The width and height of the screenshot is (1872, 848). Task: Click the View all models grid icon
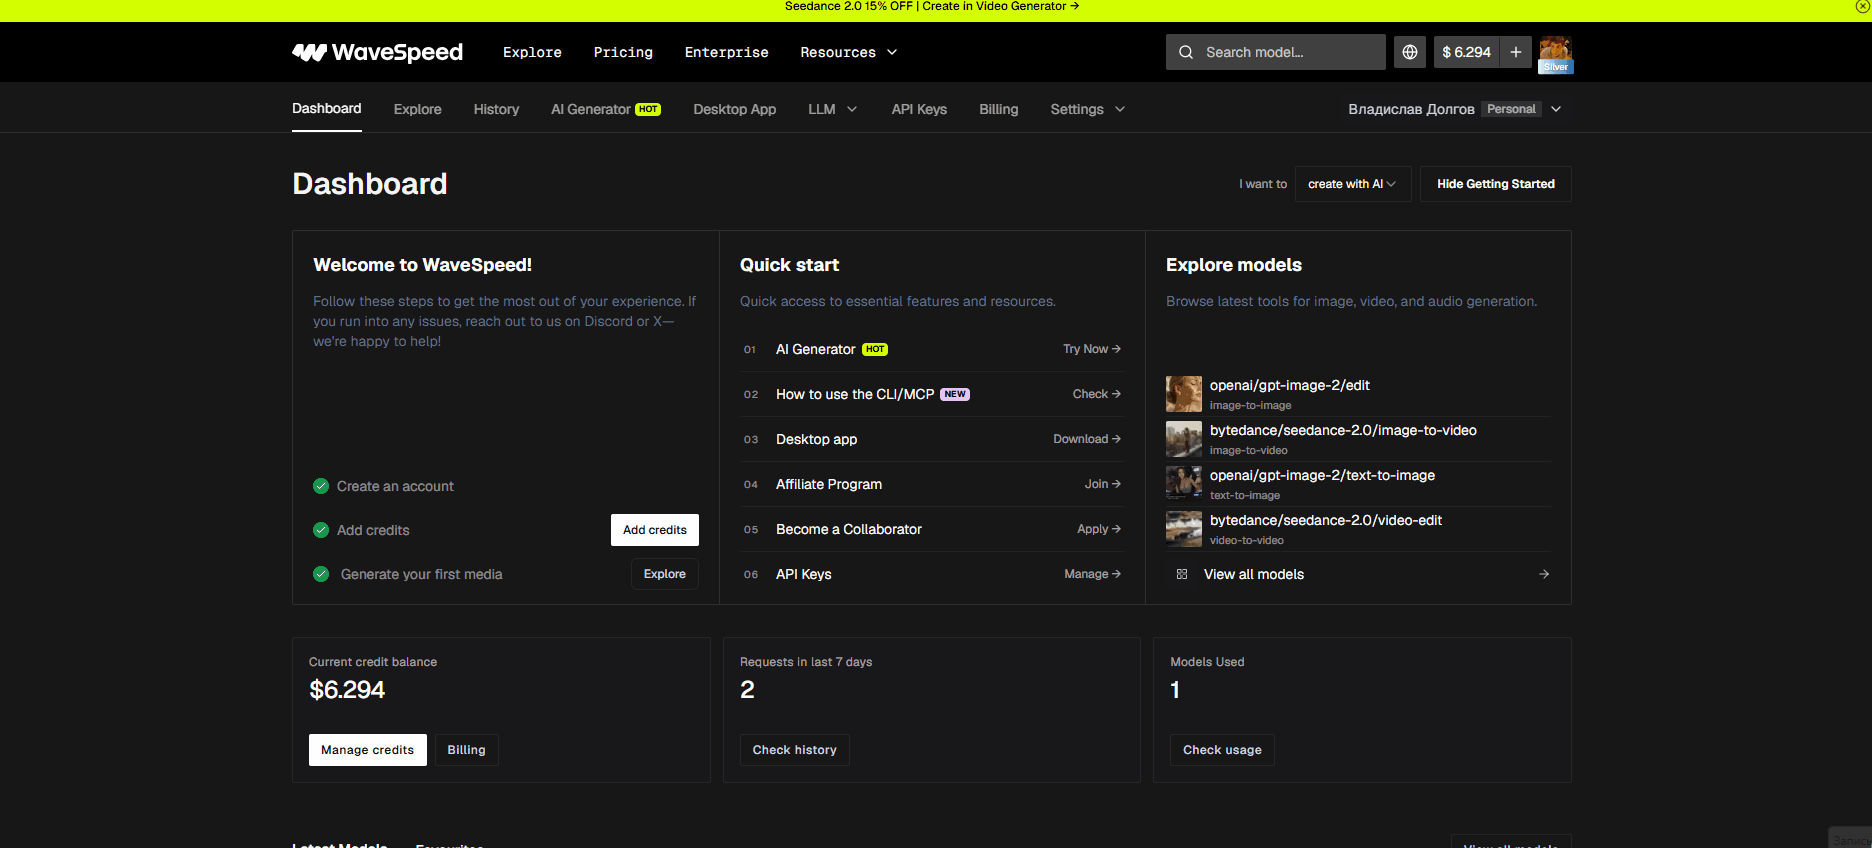pyautogui.click(x=1182, y=574)
